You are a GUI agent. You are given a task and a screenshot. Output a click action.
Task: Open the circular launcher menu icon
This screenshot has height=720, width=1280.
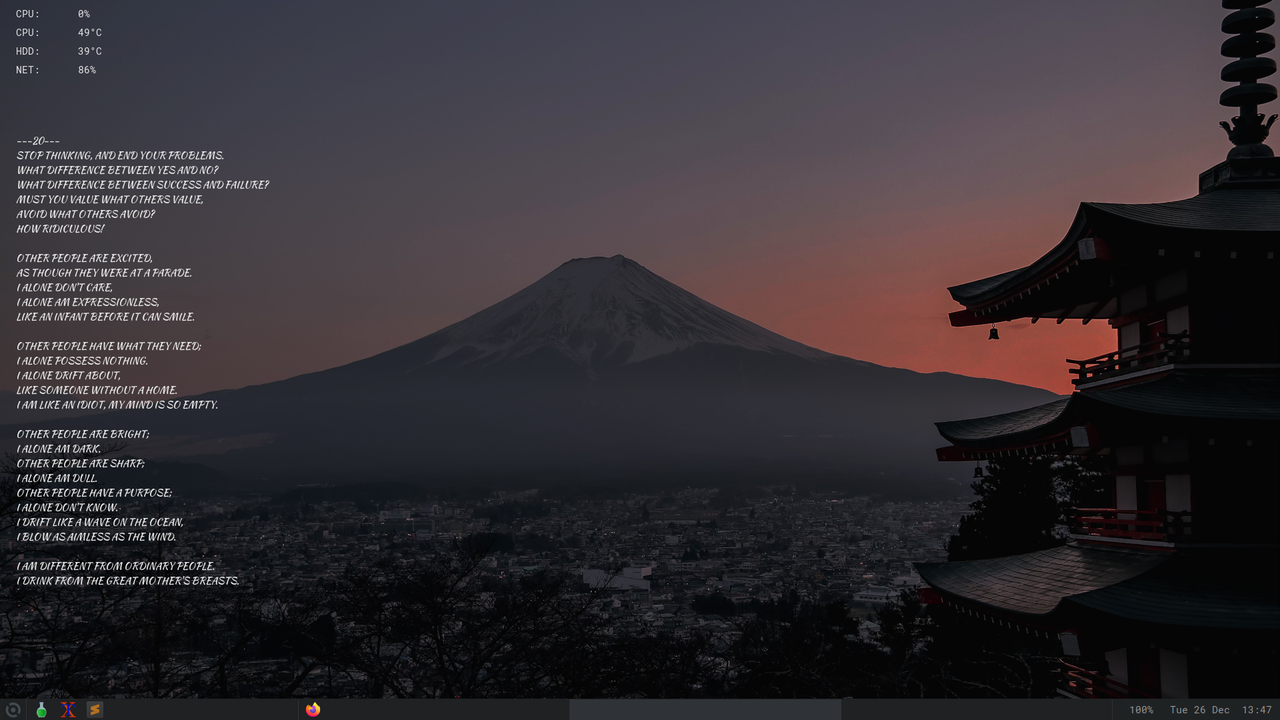coord(13,710)
